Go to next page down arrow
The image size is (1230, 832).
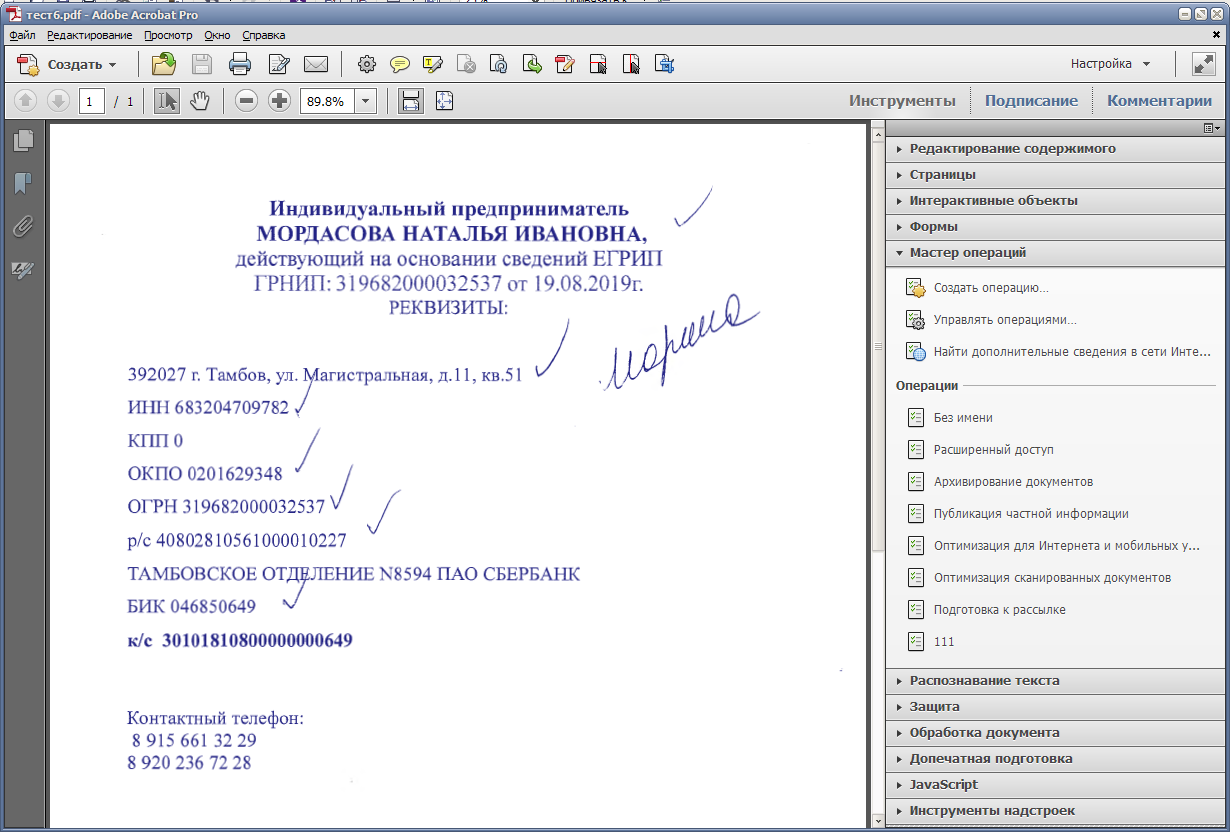tap(58, 101)
